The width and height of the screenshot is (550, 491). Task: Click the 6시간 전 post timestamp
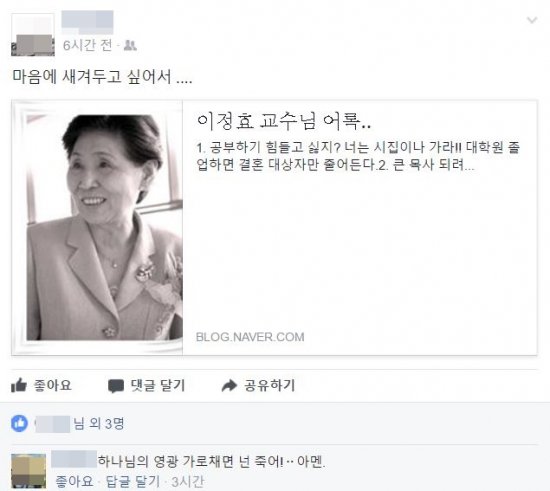click(88, 45)
